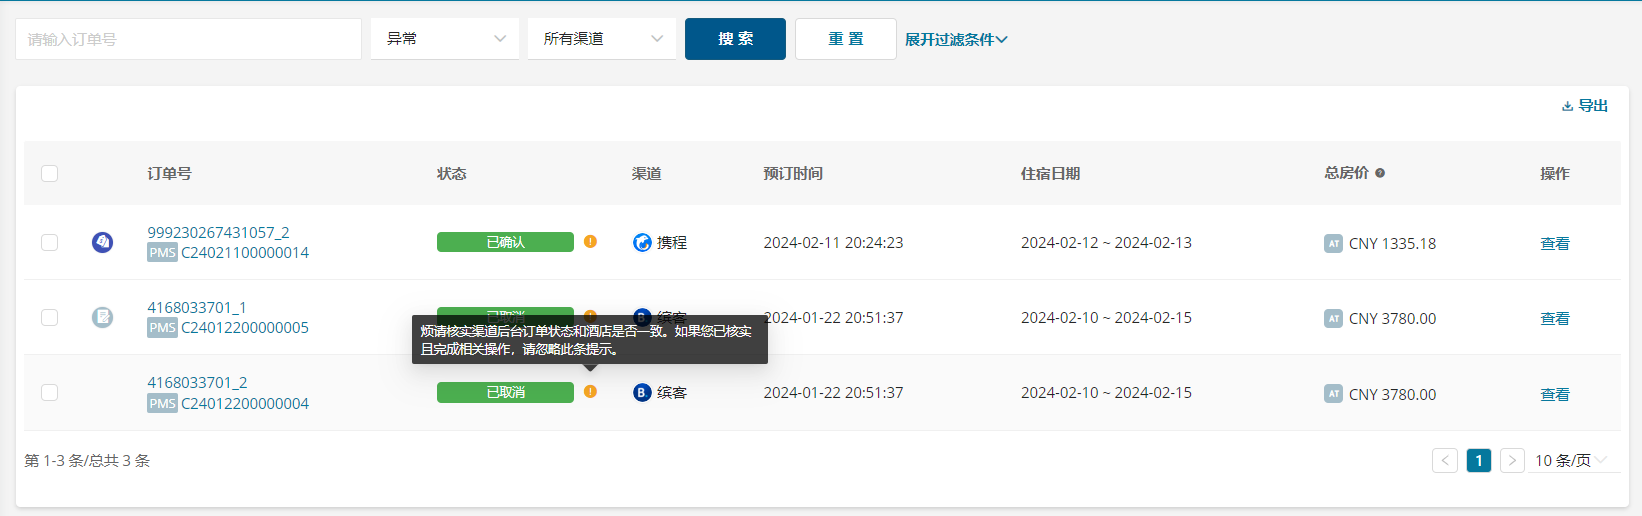
Task: Click 查看 for order 4168033701_2
Action: (1555, 394)
